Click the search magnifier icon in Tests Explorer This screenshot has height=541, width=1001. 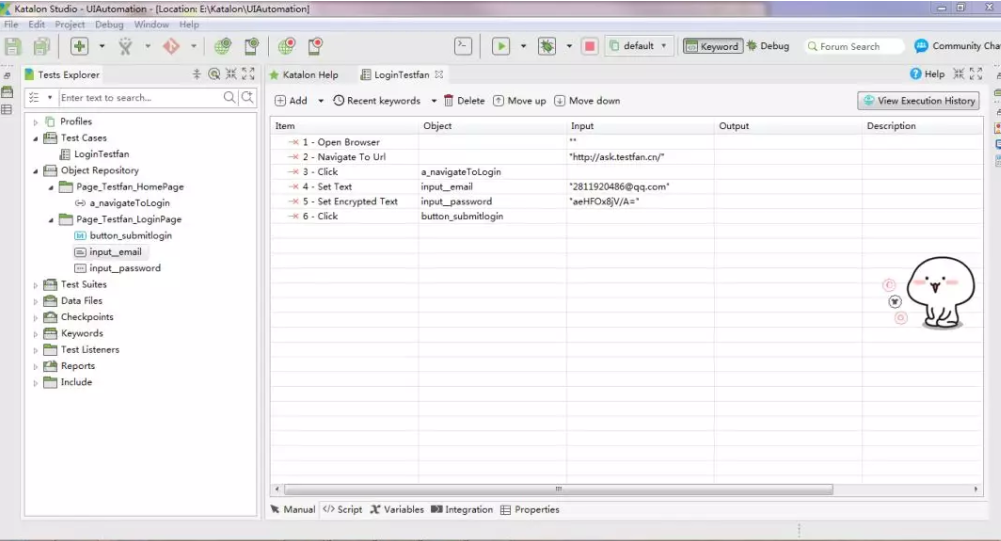point(229,97)
